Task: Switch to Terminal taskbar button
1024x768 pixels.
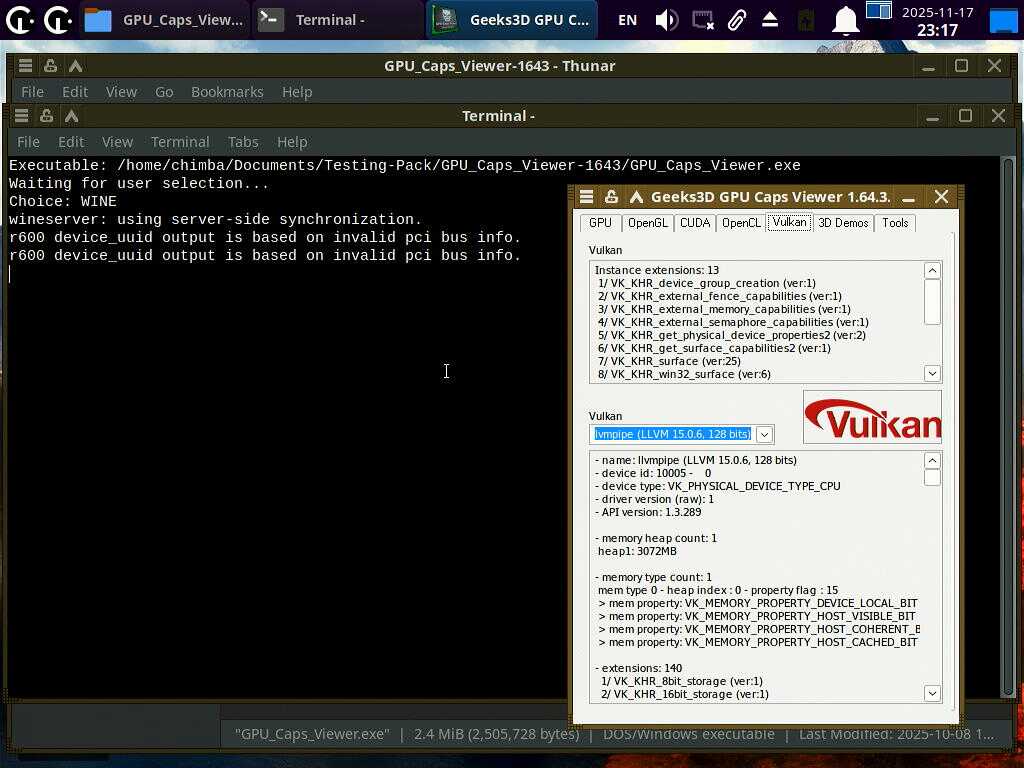Action: [338, 20]
